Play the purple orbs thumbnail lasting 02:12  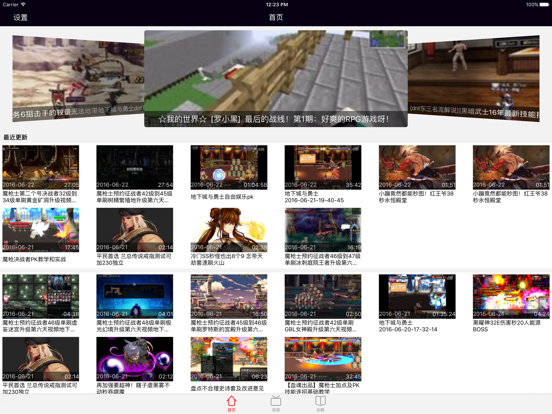coord(134,359)
